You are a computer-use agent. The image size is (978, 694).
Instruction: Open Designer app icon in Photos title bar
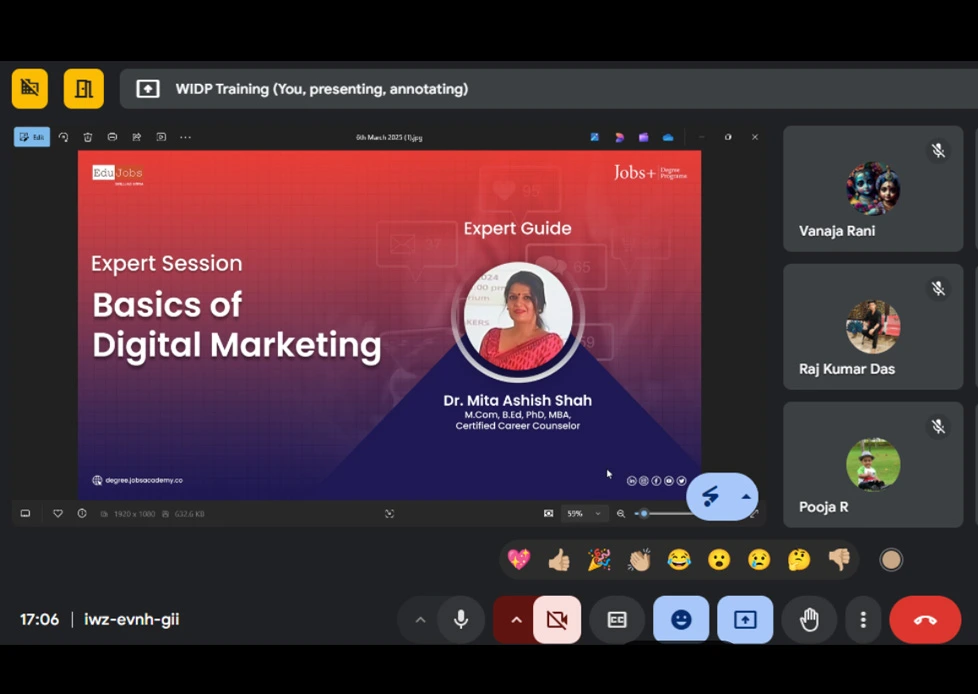[594, 137]
